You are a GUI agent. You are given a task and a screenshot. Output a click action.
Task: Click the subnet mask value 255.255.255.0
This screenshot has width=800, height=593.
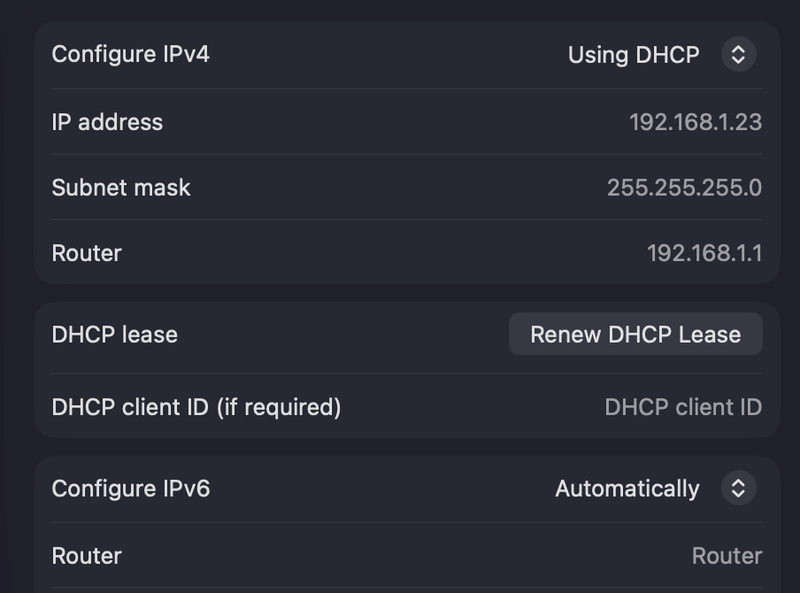pyautogui.click(x=684, y=188)
